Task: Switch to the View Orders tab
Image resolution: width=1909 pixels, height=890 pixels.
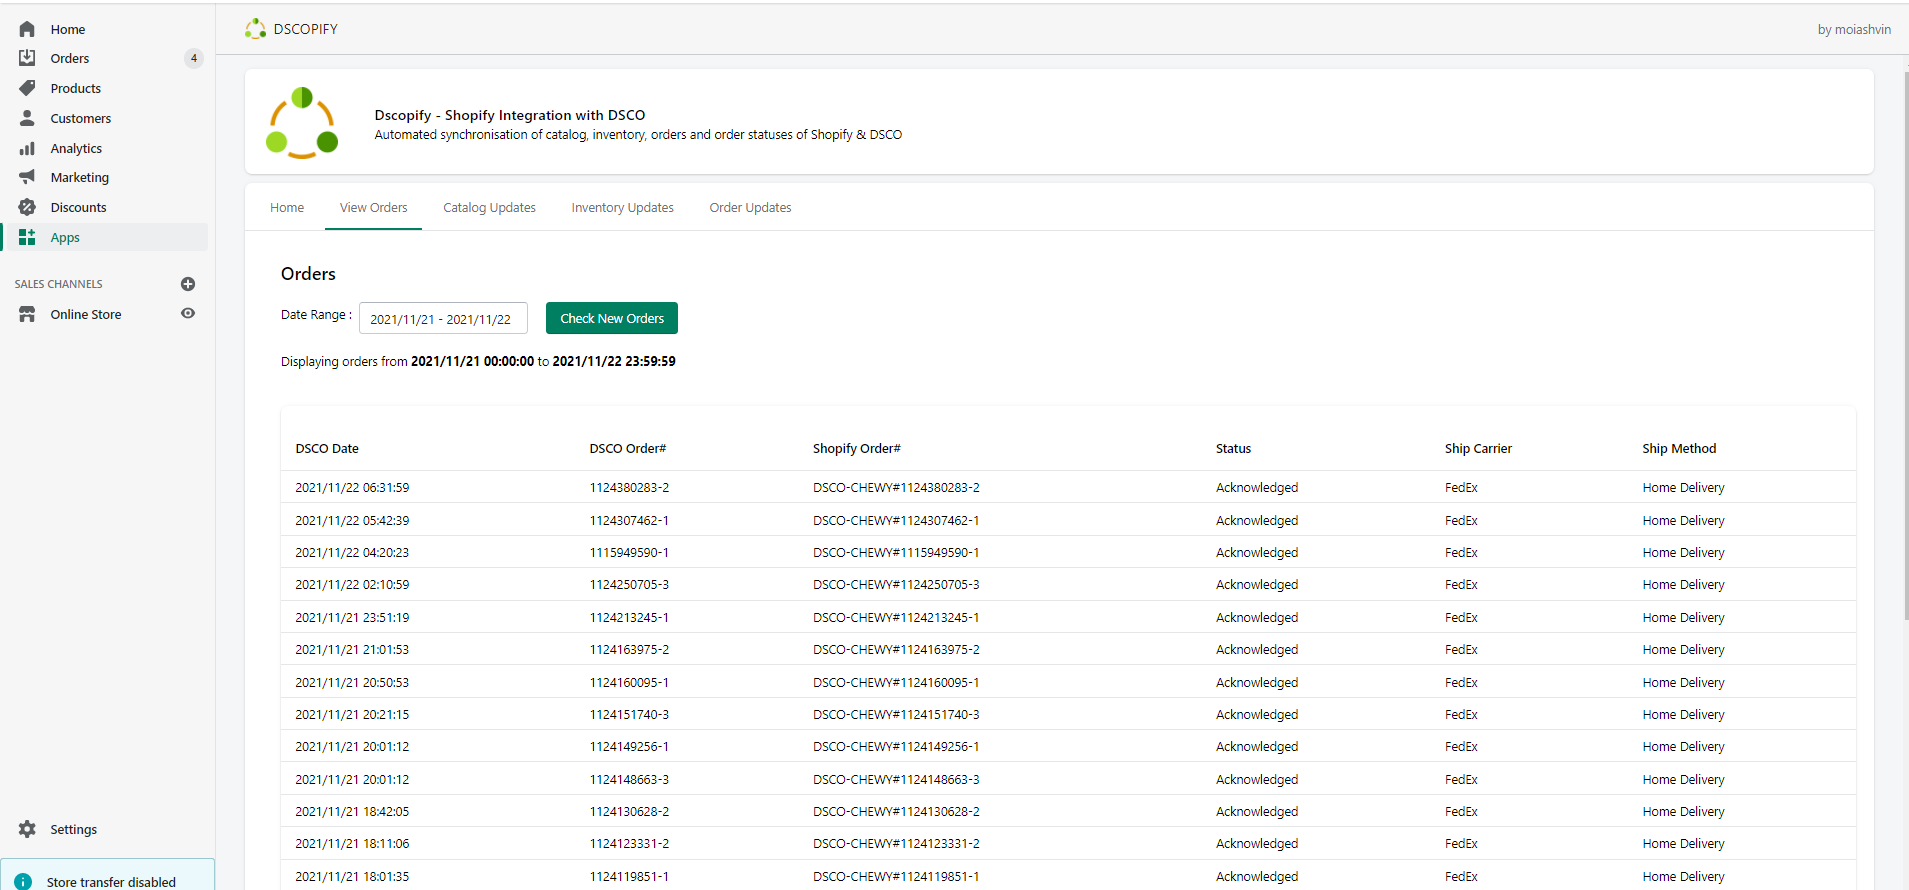Action: (373, 208)
